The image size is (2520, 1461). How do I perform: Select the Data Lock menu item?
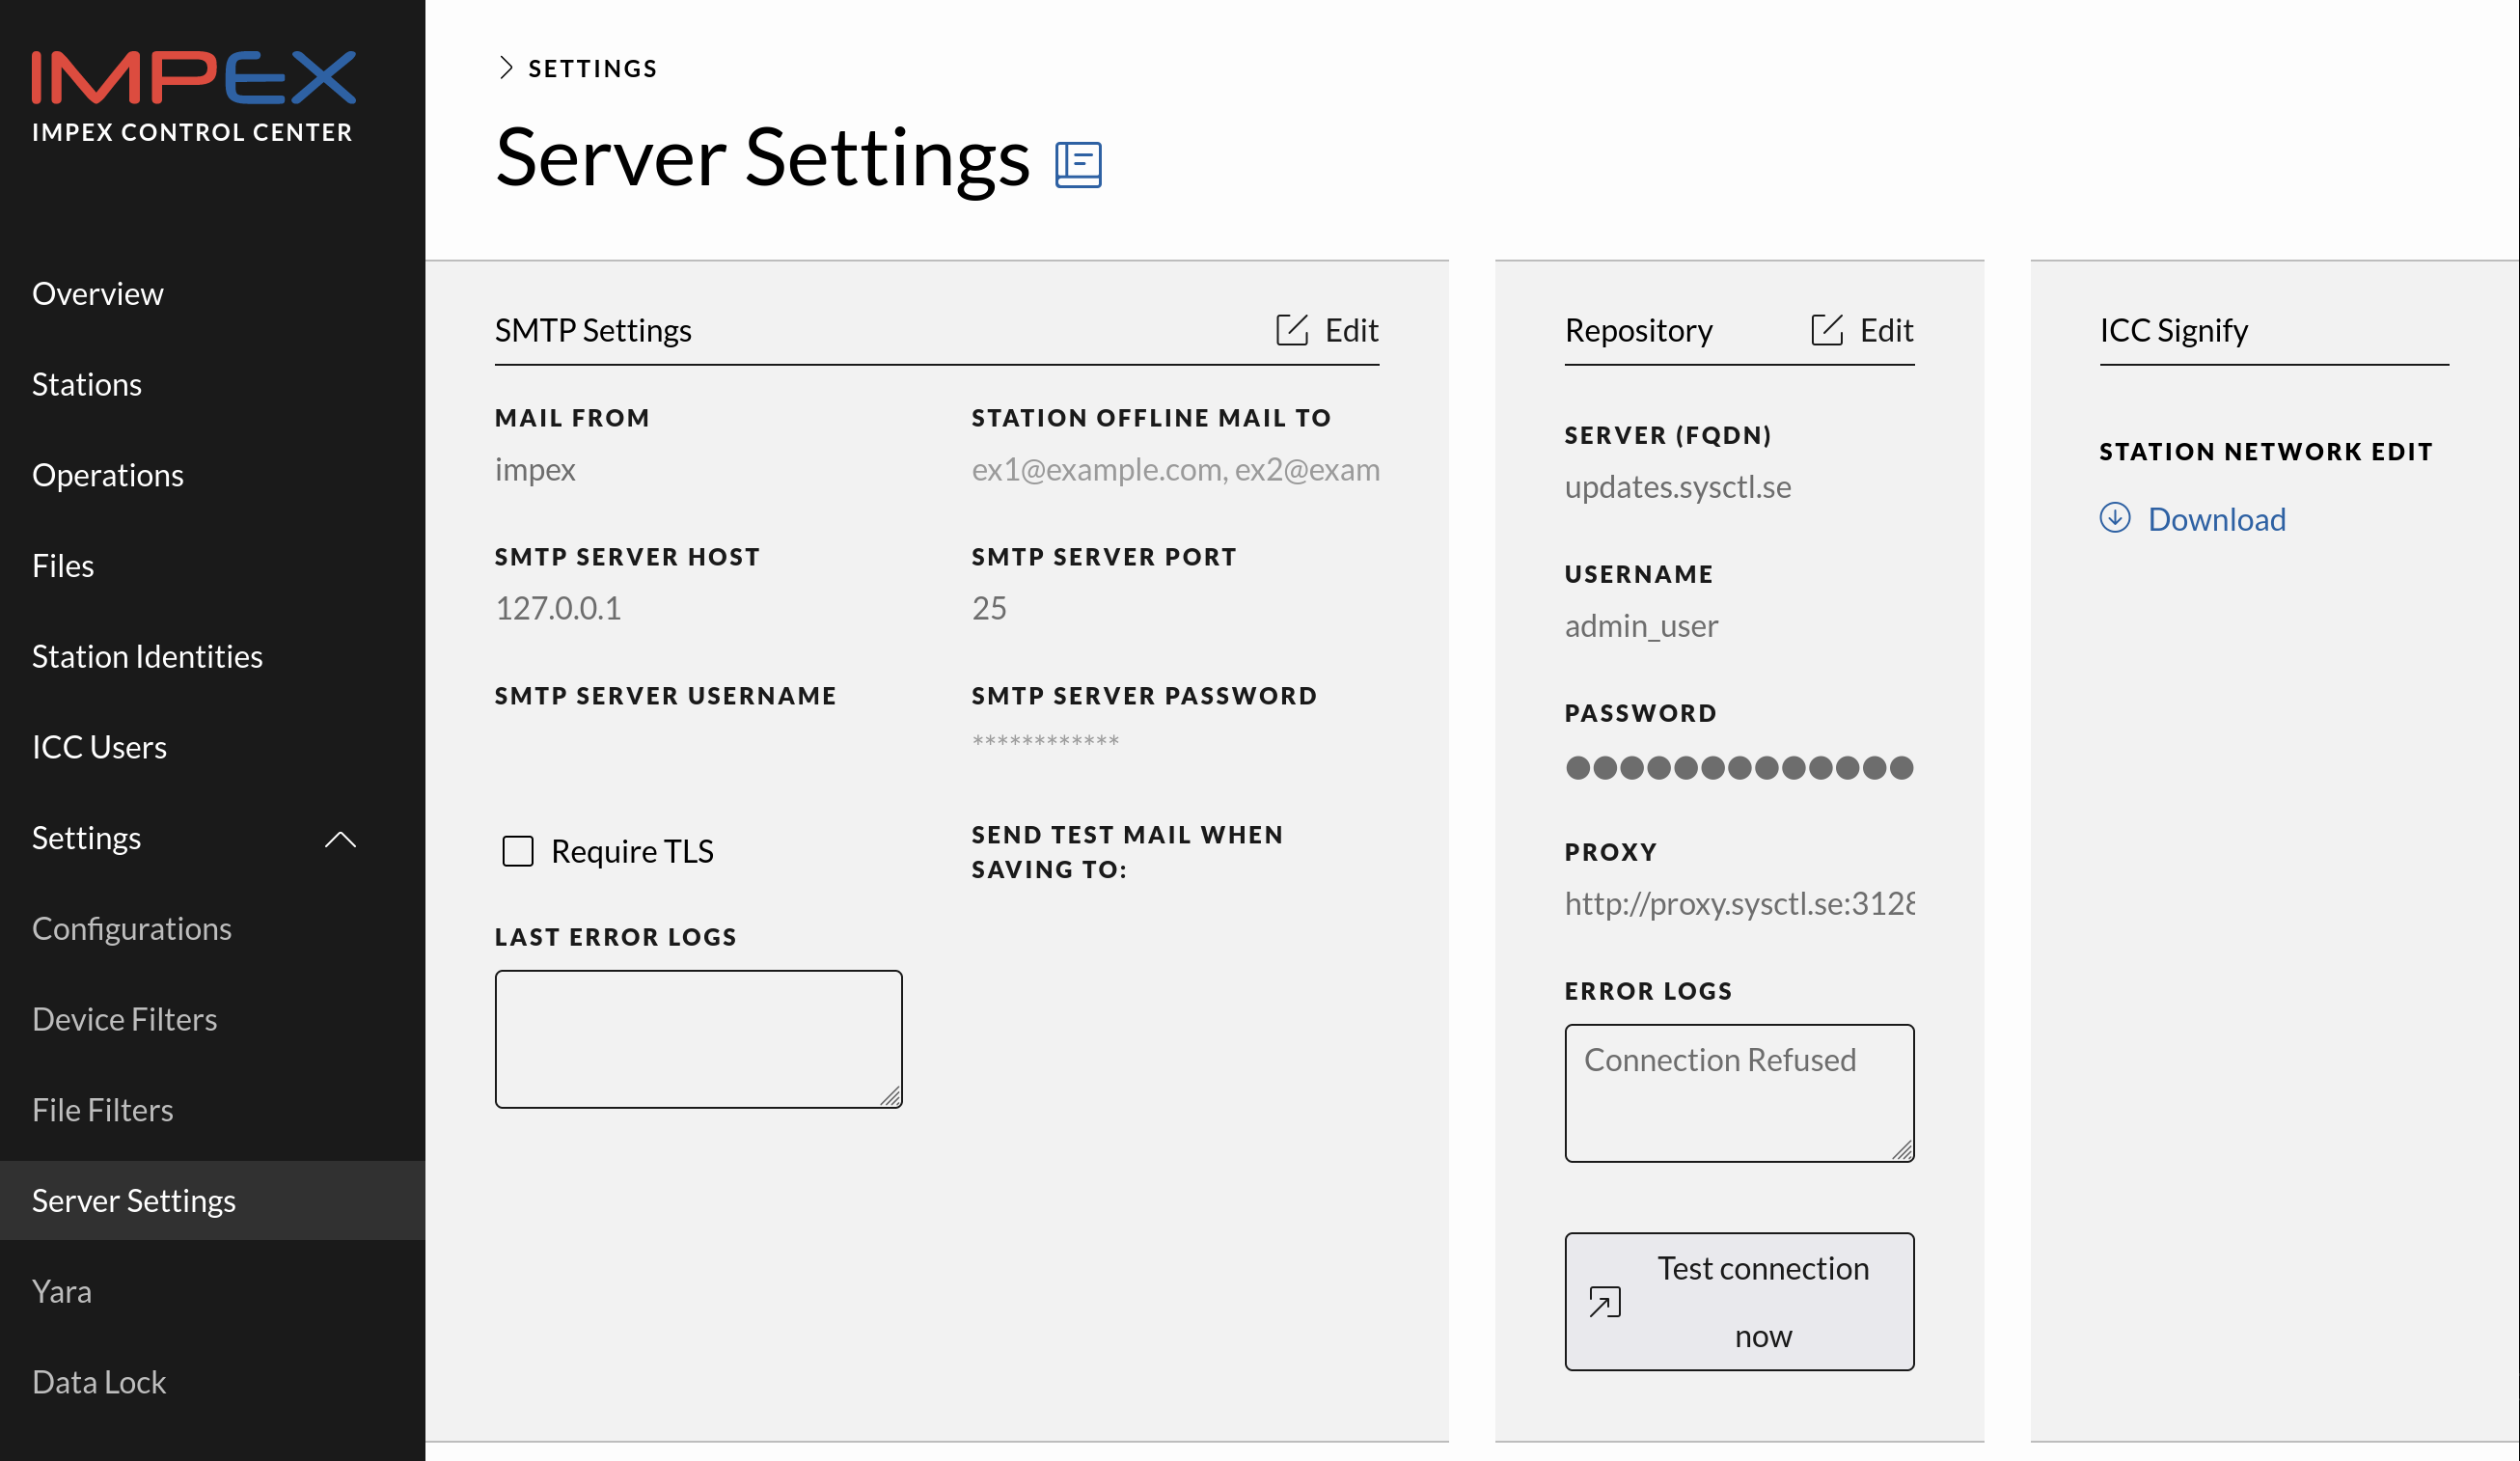click(97, 1381)
